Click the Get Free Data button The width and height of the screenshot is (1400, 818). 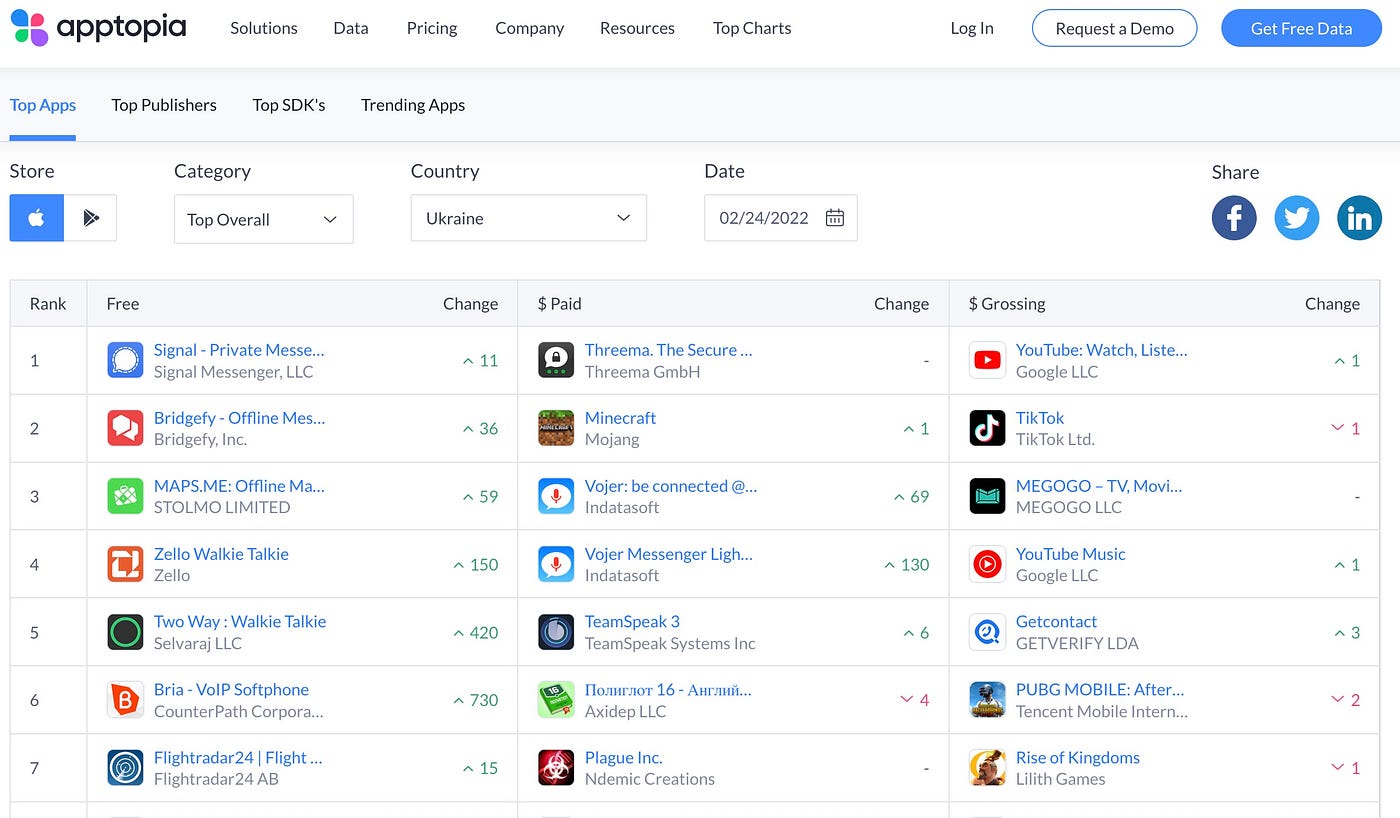coord(1301,28)
